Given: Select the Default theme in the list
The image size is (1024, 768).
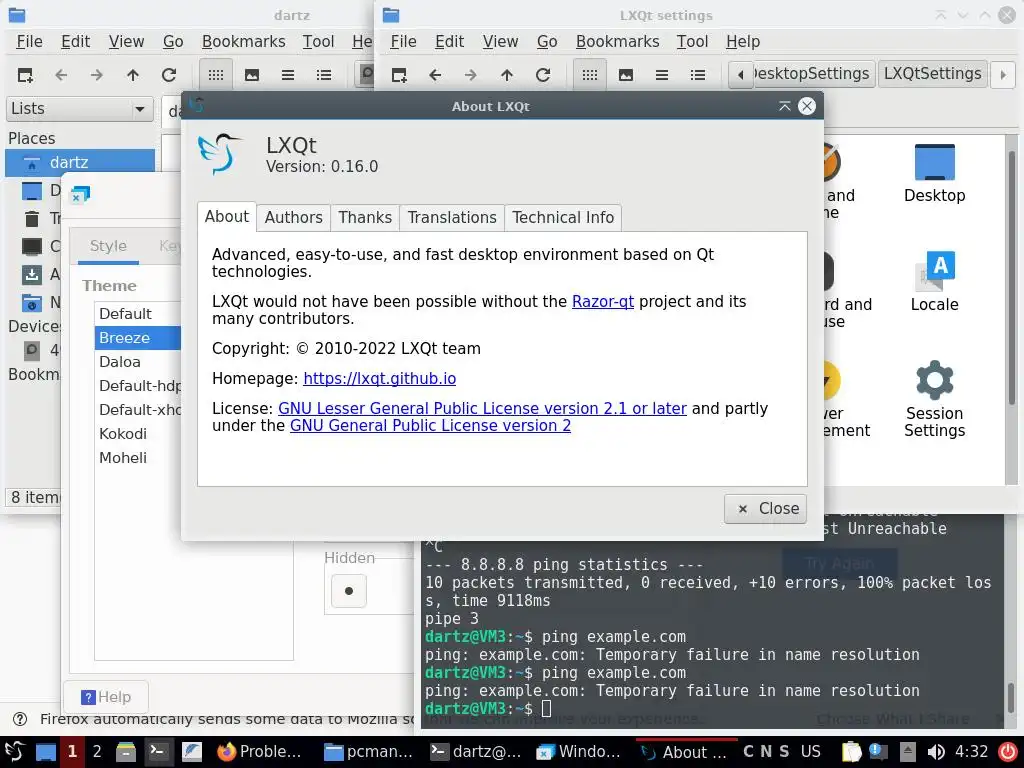Looking at the screenshot, I should 137,314.
